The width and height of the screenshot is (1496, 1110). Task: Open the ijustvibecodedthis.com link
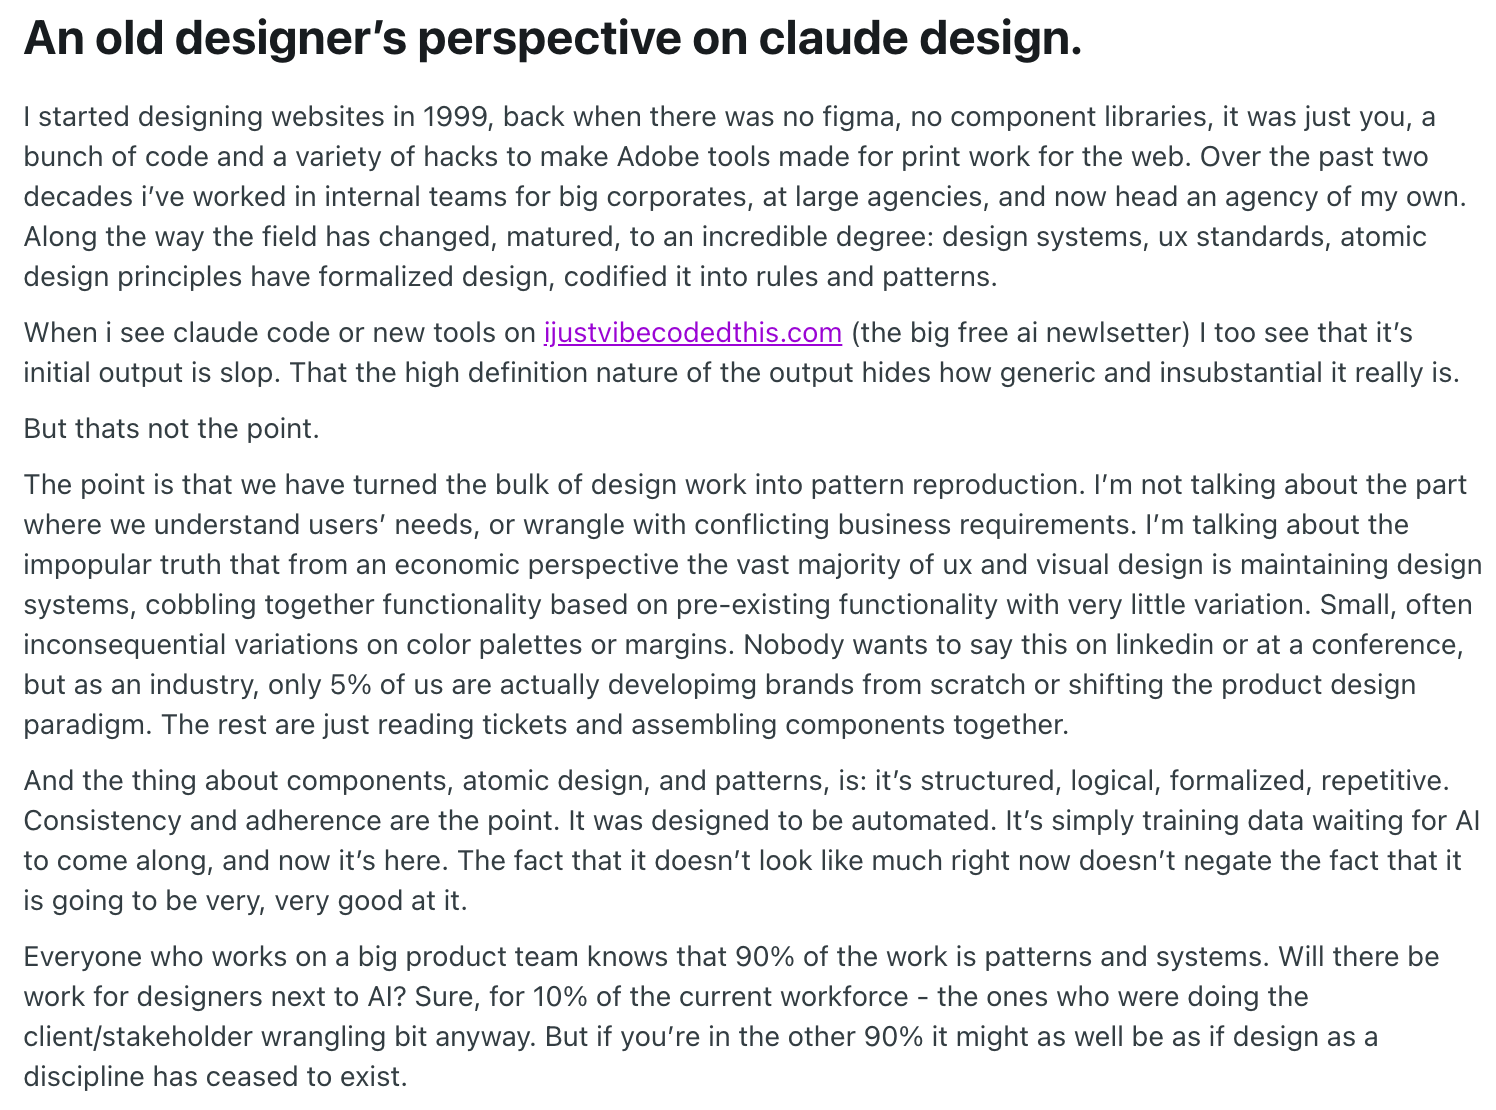click(693, 333)
